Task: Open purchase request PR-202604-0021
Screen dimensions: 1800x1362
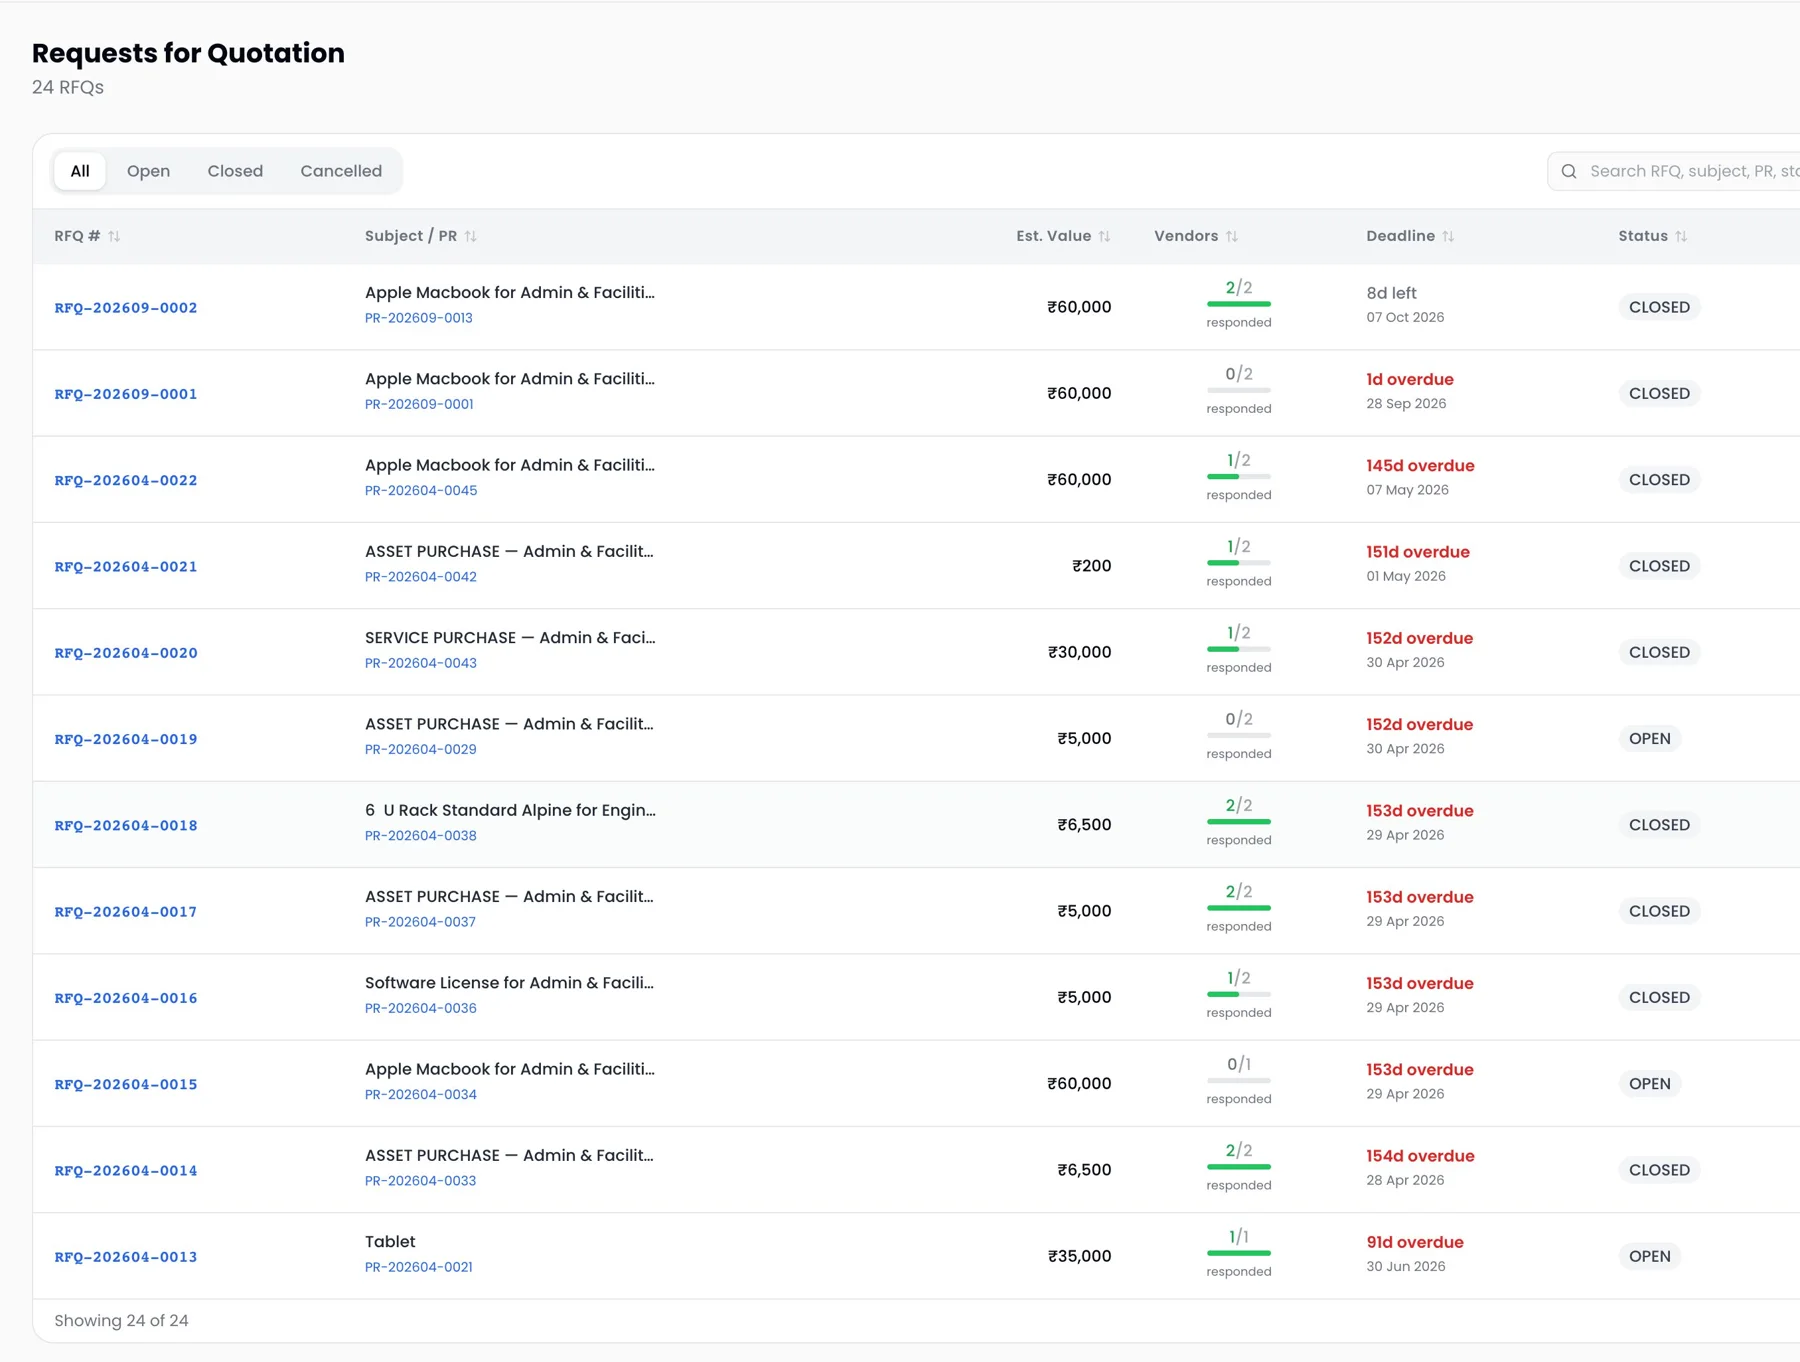Action: 419,1267
